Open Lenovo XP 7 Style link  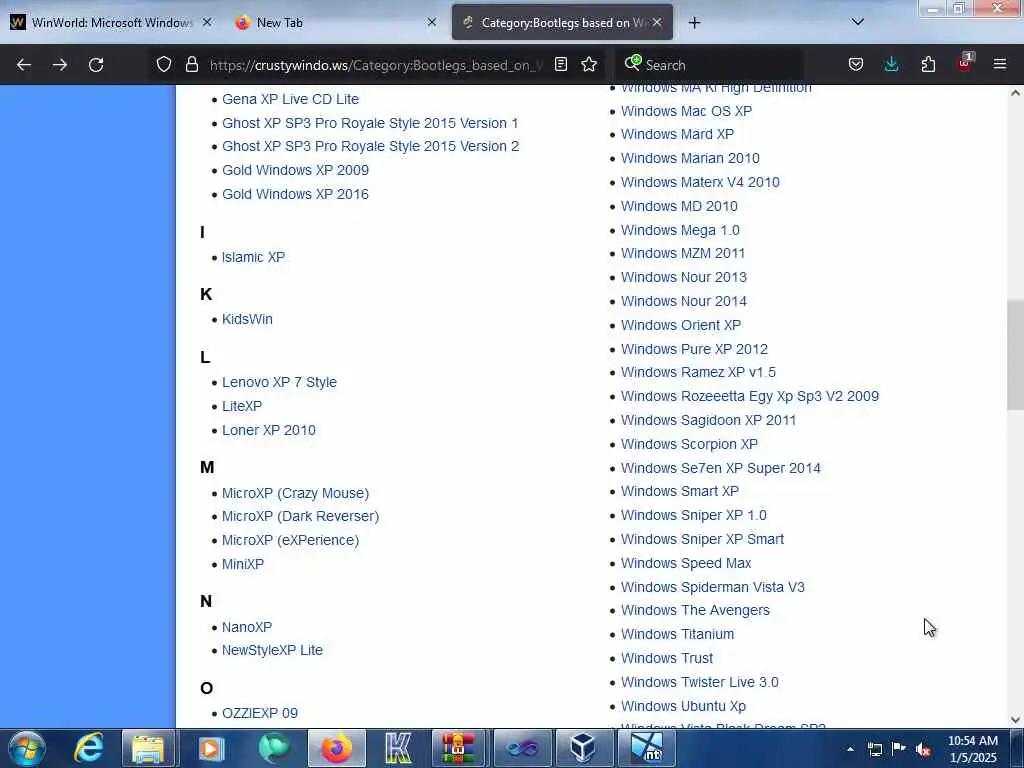[x=280, y=382]
